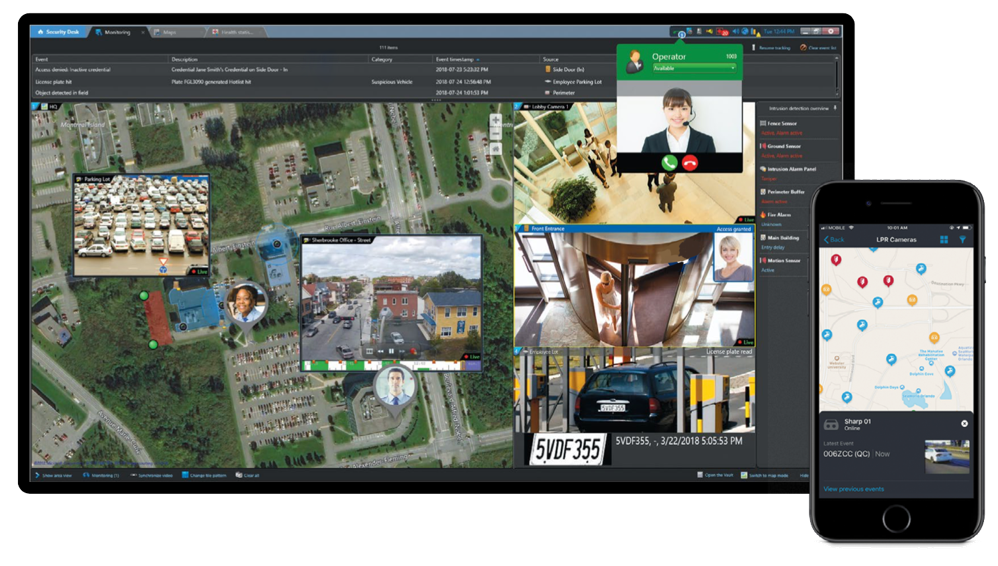Sort by the Event timestamp column

457,59
